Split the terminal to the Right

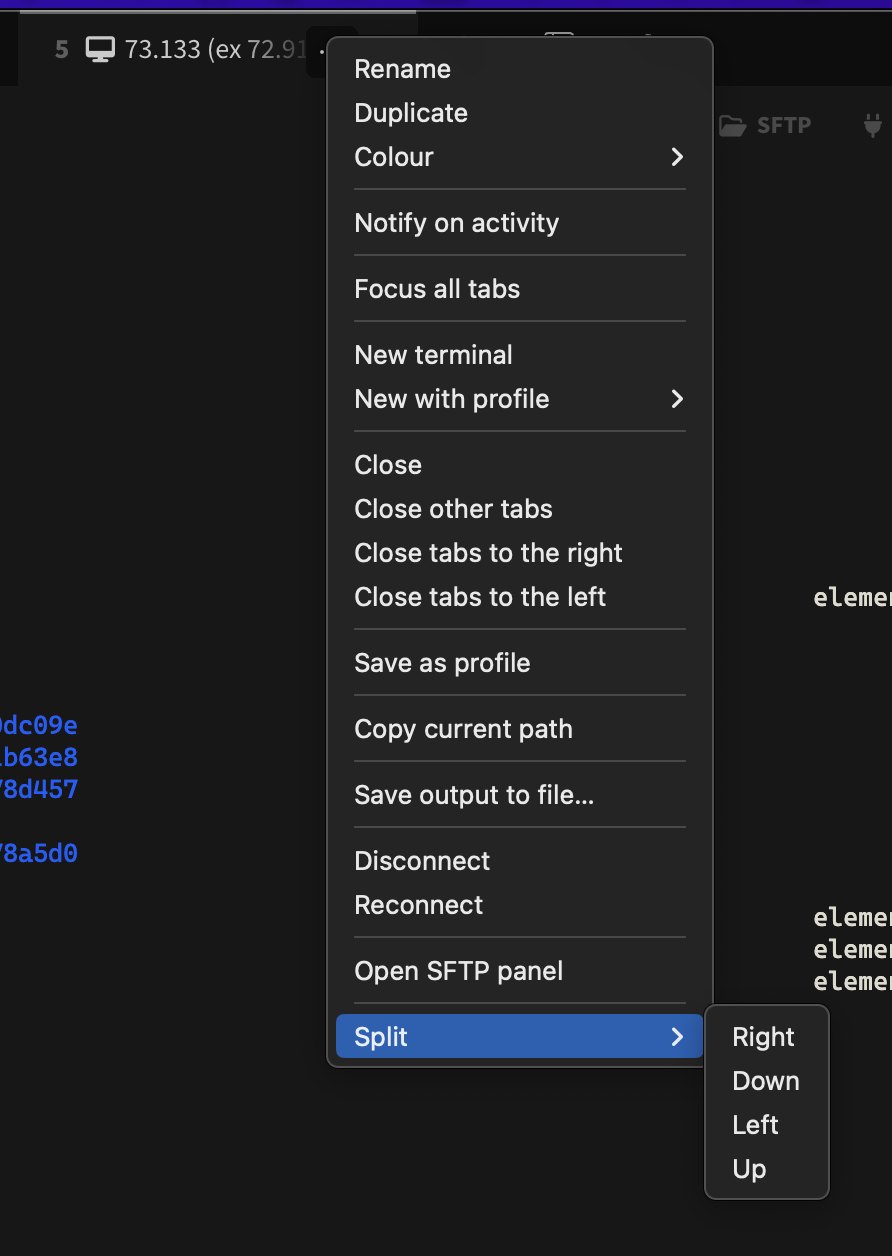pos(764,1037)
